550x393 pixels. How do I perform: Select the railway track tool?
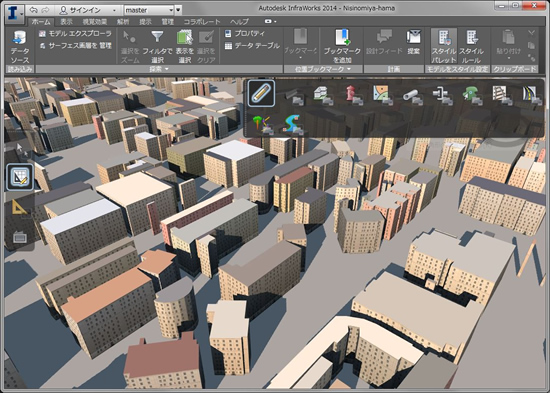point(502,95)
